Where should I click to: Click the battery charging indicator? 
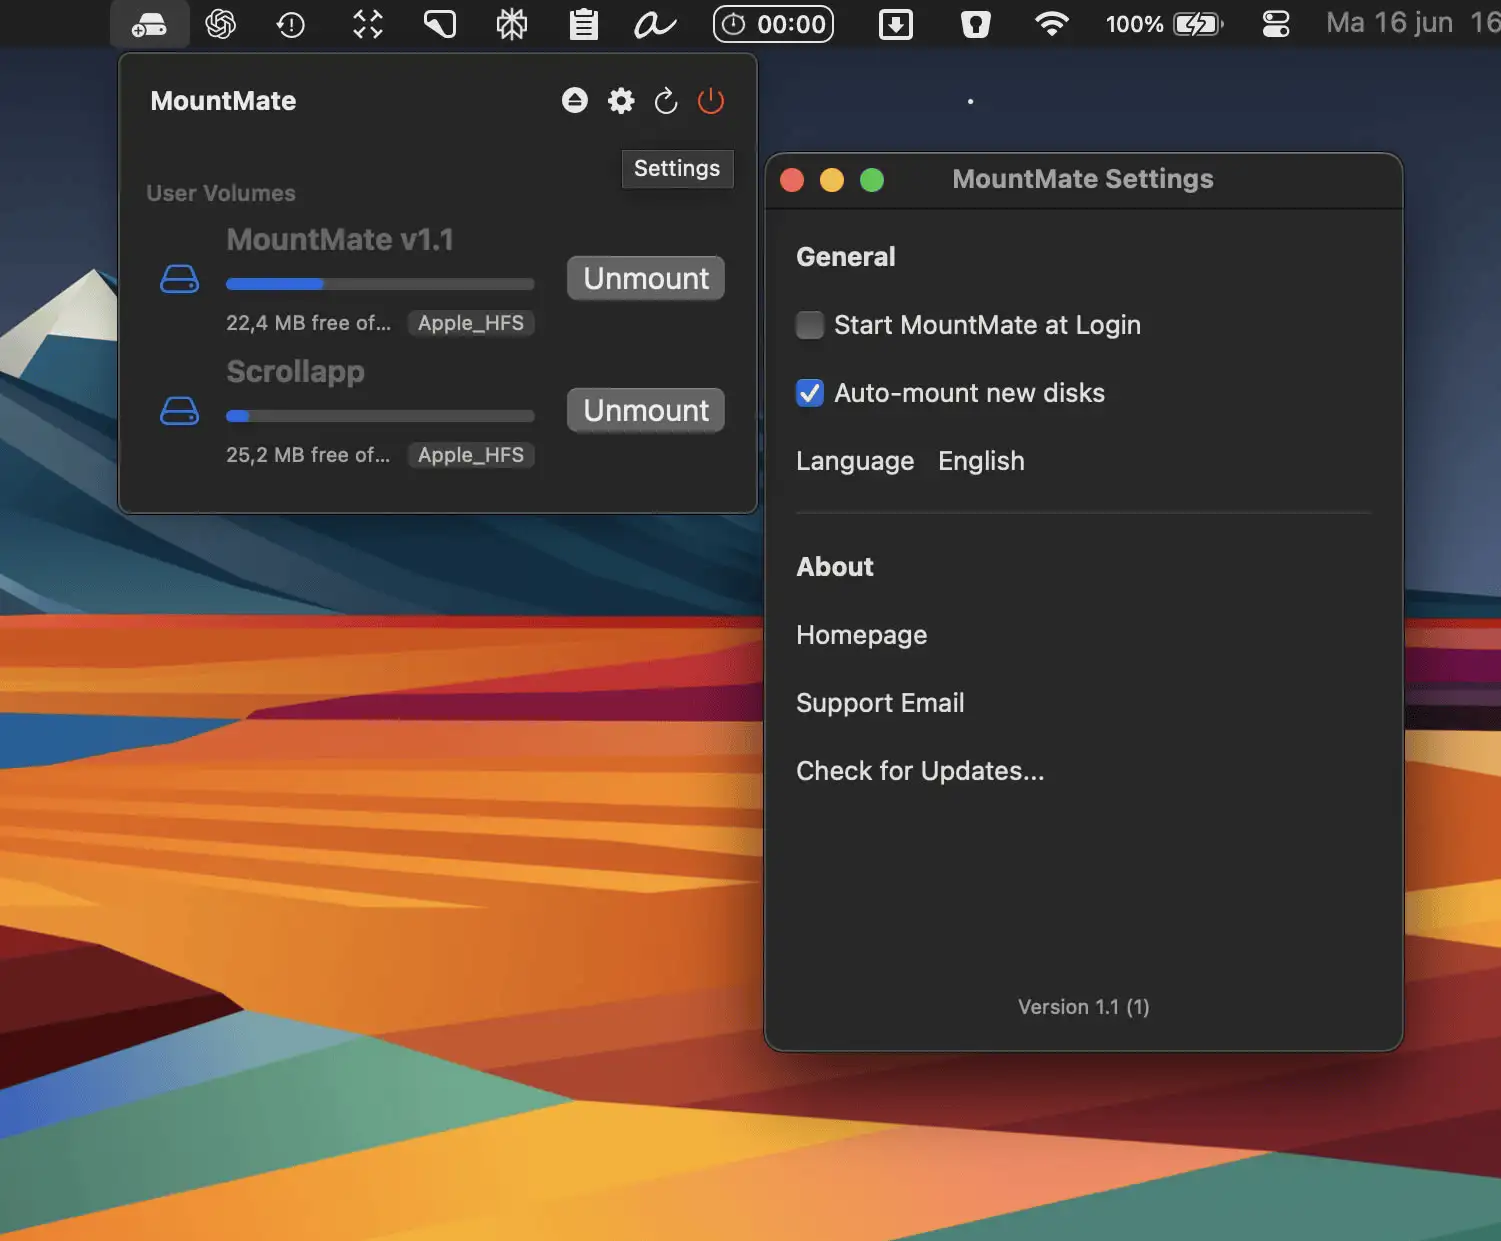coord(1197,24)
